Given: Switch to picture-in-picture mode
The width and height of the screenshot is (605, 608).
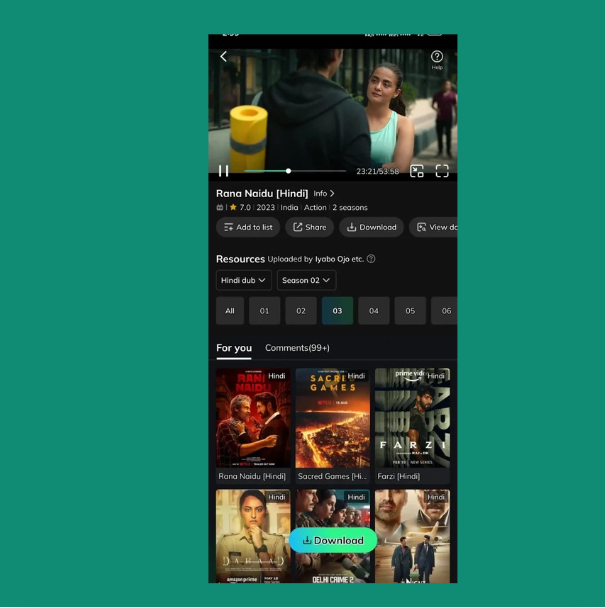Looking at the screenshot, I should [x=417, y=171].
